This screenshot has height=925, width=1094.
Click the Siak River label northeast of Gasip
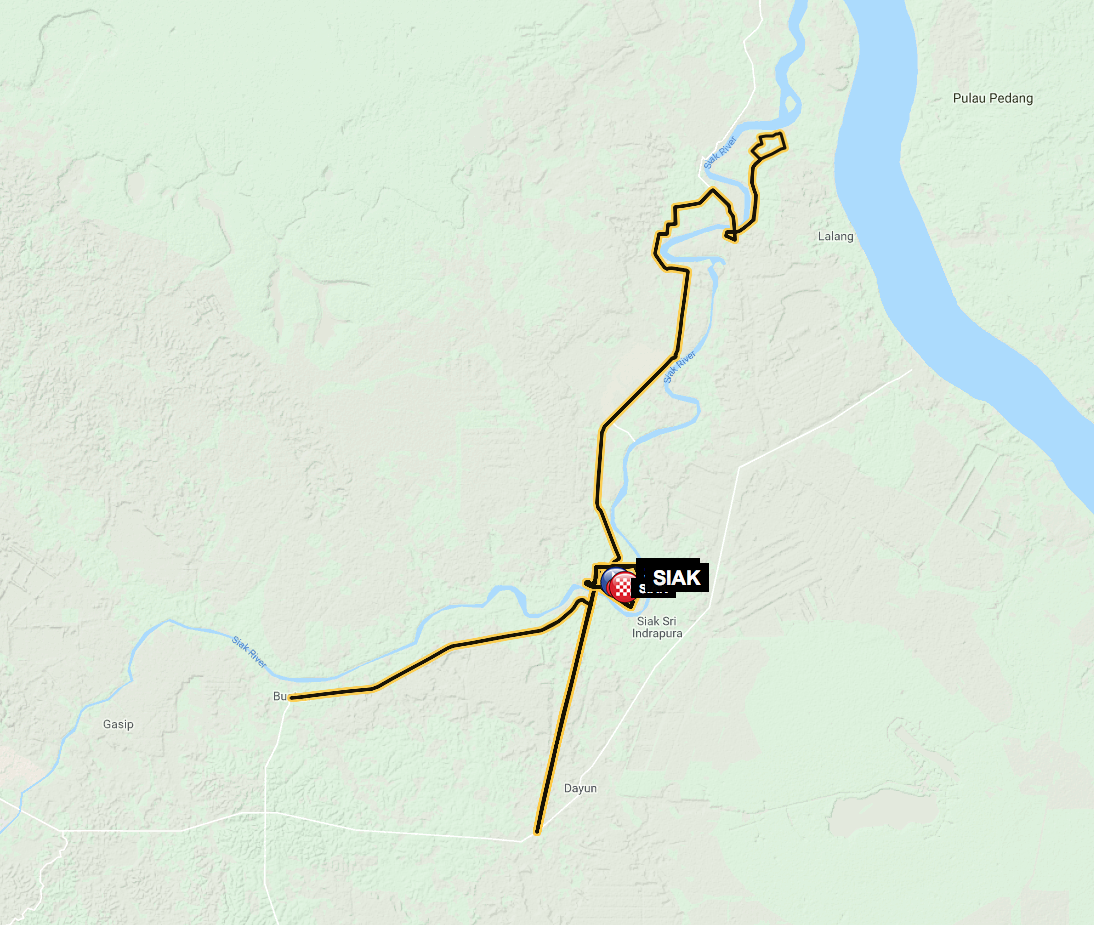(x=249, y=652)
